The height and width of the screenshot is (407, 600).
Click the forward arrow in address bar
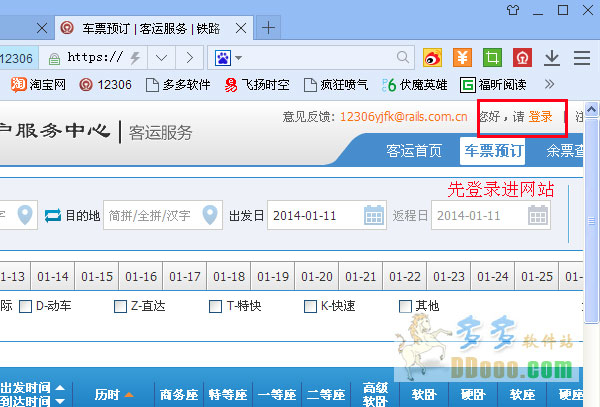(189, 58)
